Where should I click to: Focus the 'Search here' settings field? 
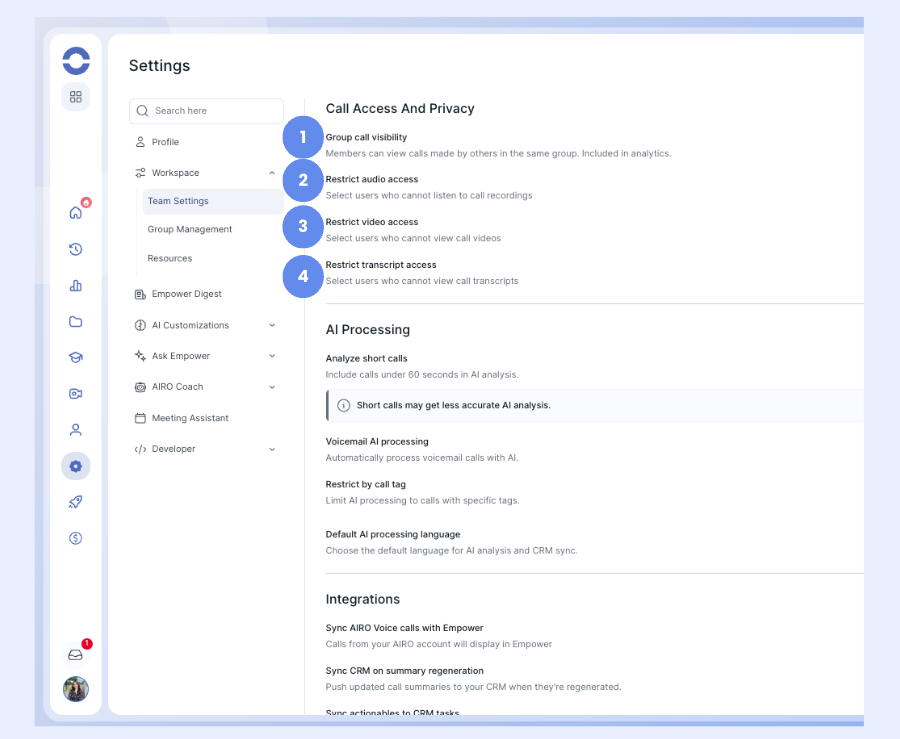[207, 111]
